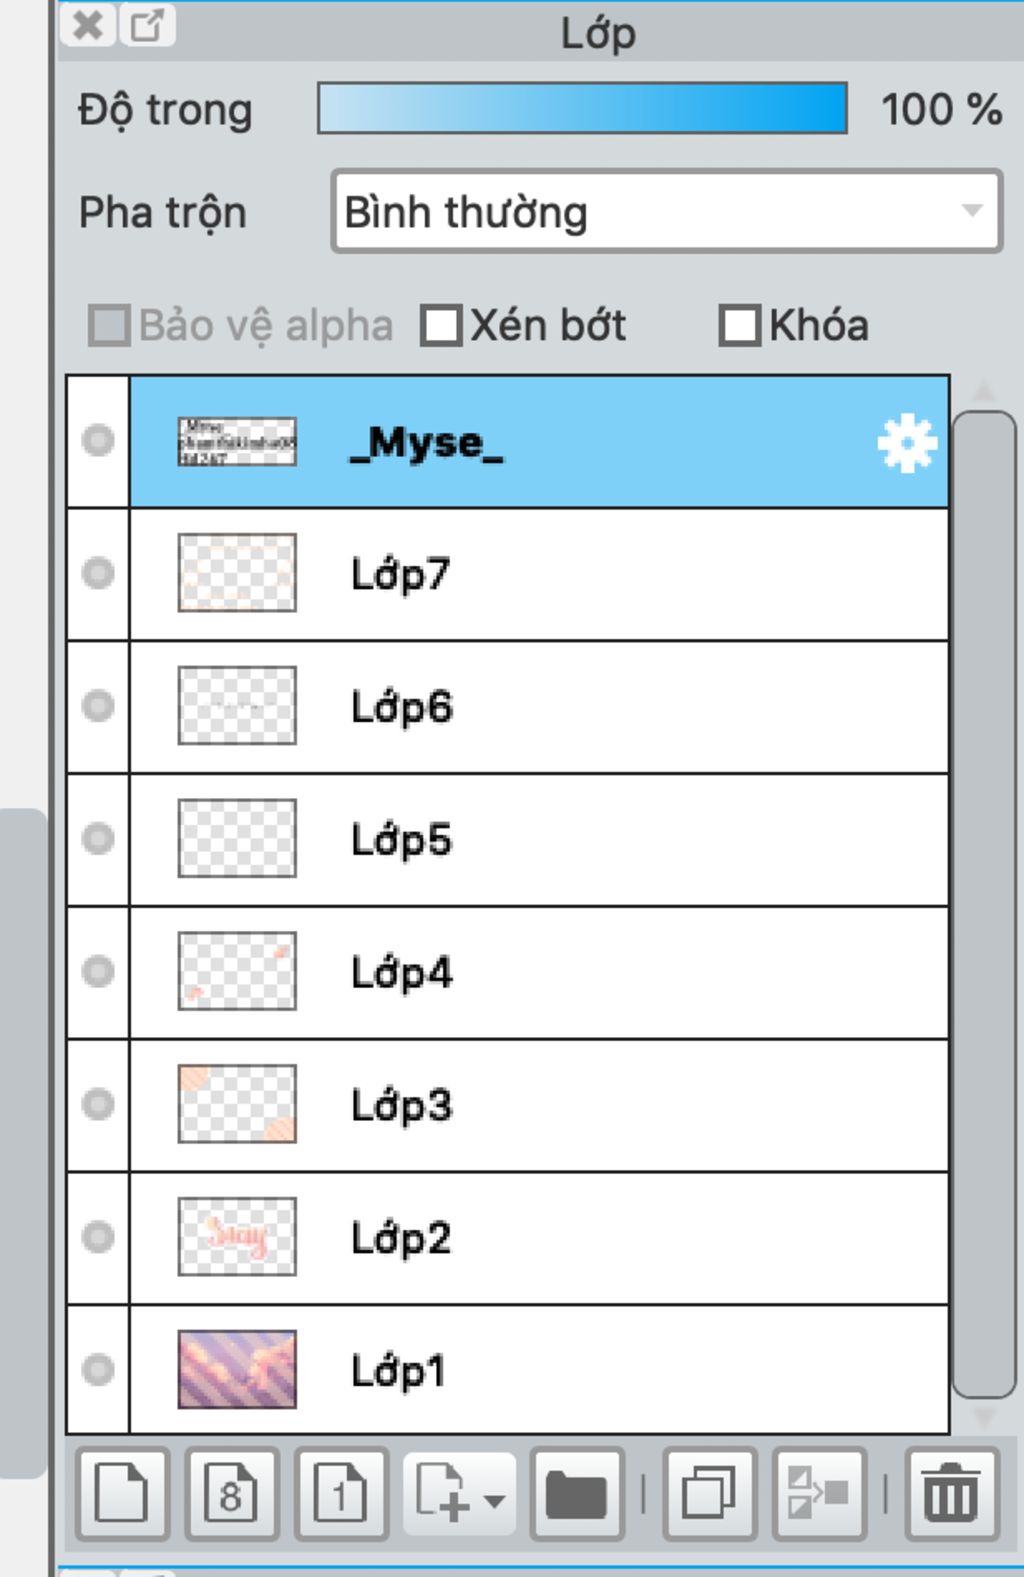Delete layer with trash icon
This screenshot has height=1577, width=1024.
pos(950,1494)
